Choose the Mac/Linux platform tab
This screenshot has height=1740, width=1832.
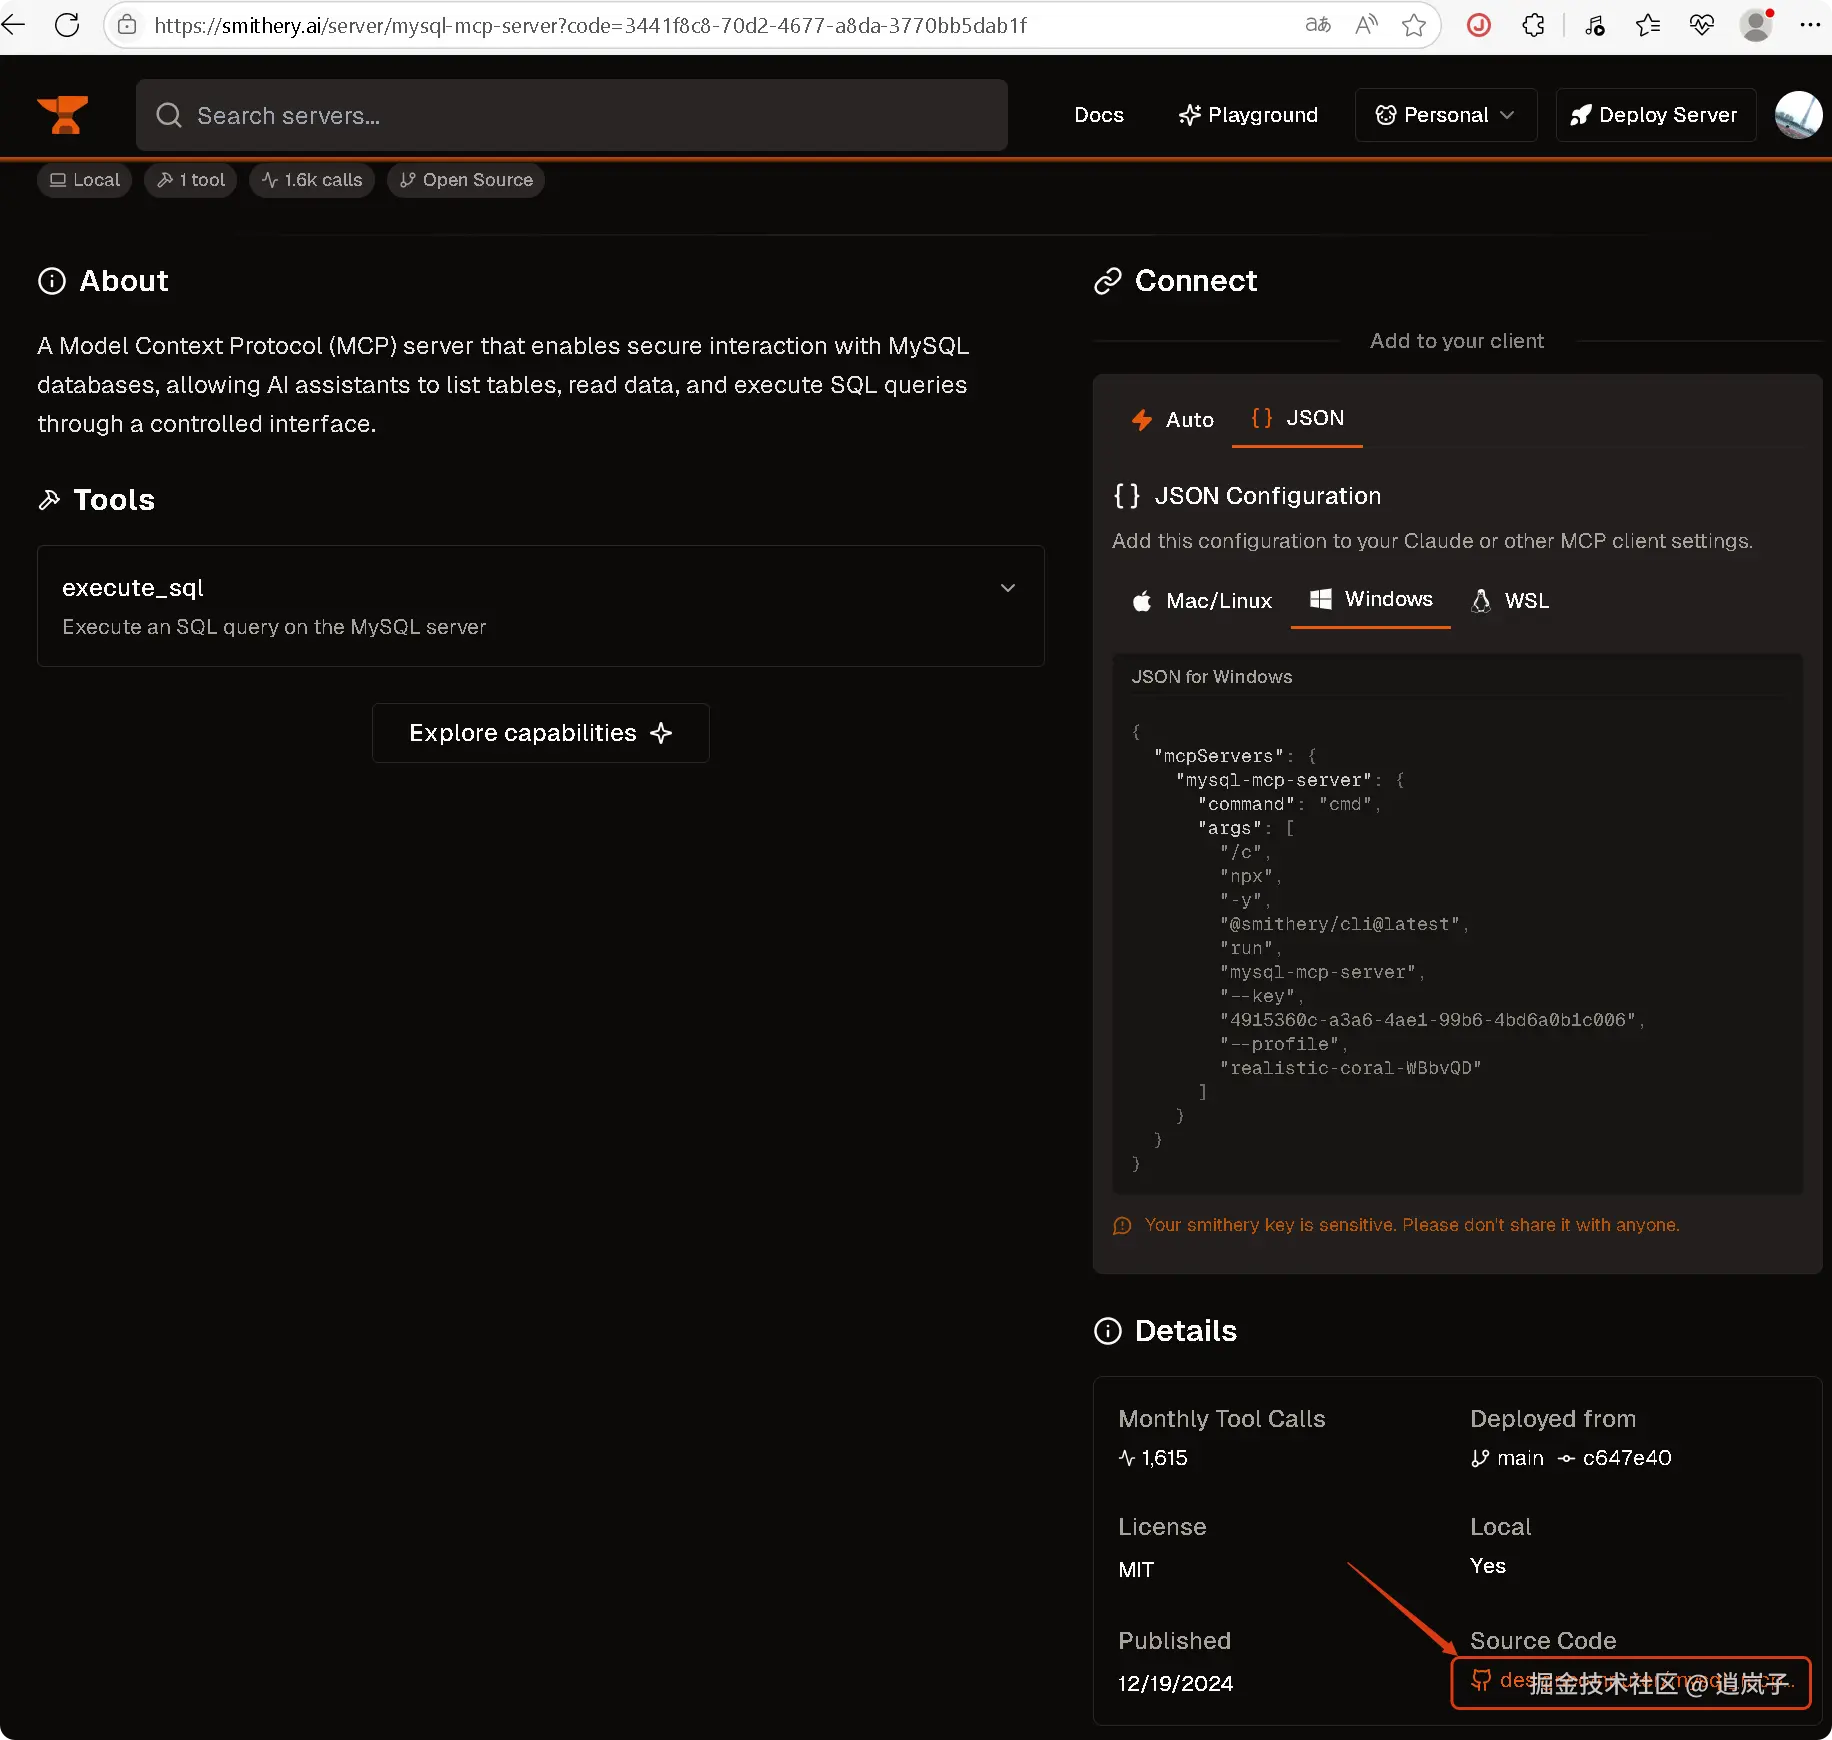coord(1201,601)
